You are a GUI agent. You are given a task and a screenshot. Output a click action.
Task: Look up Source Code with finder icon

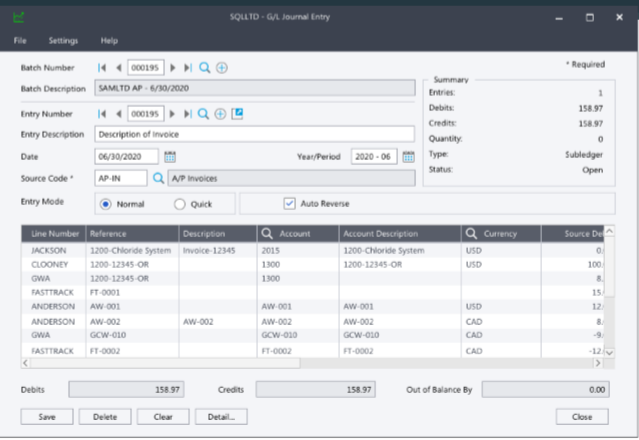(156, 178)
